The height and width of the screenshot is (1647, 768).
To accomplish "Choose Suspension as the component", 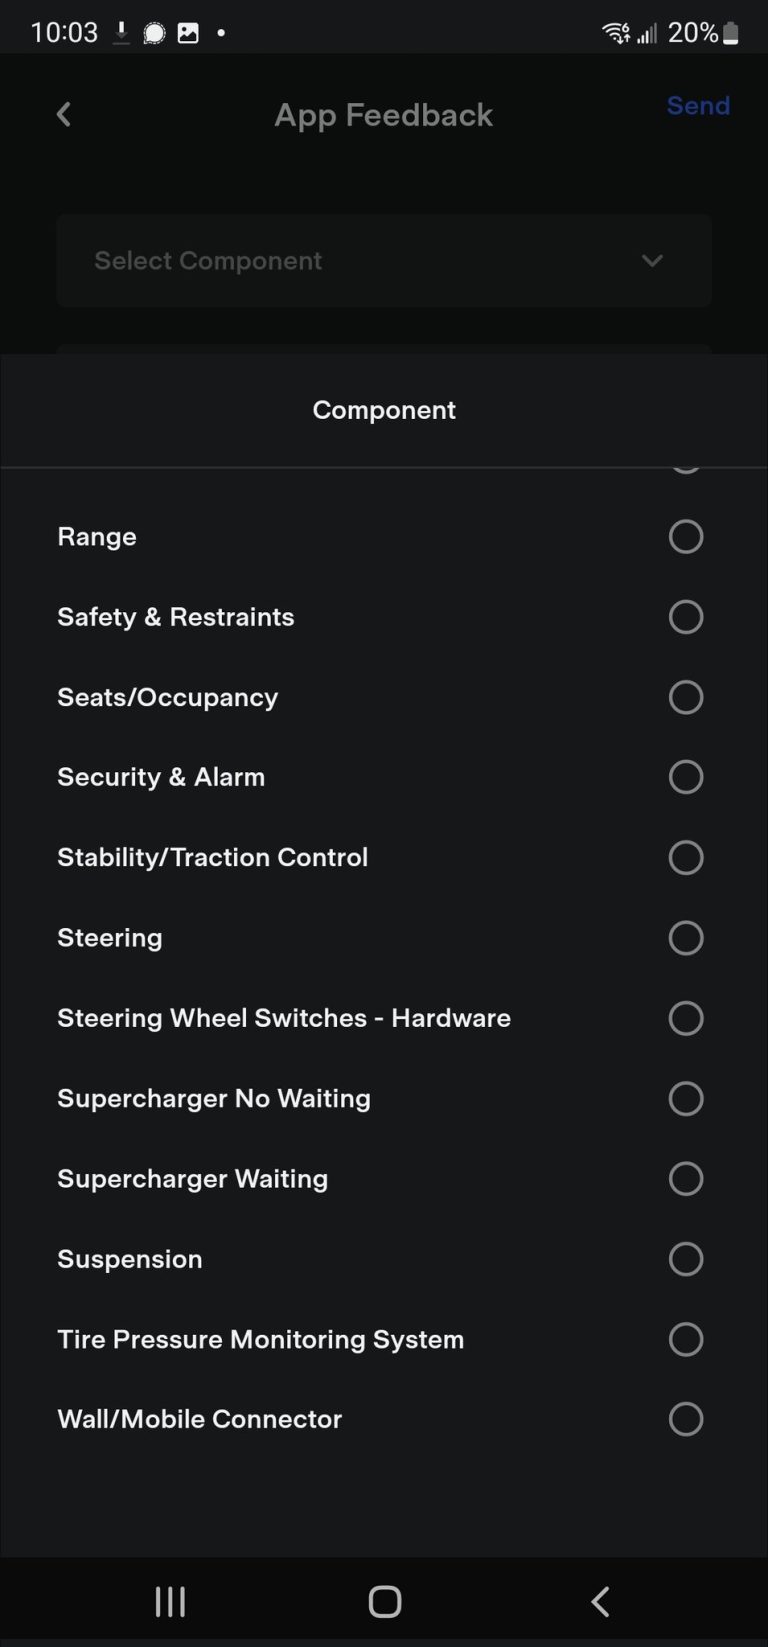I will coord(686,1259).
